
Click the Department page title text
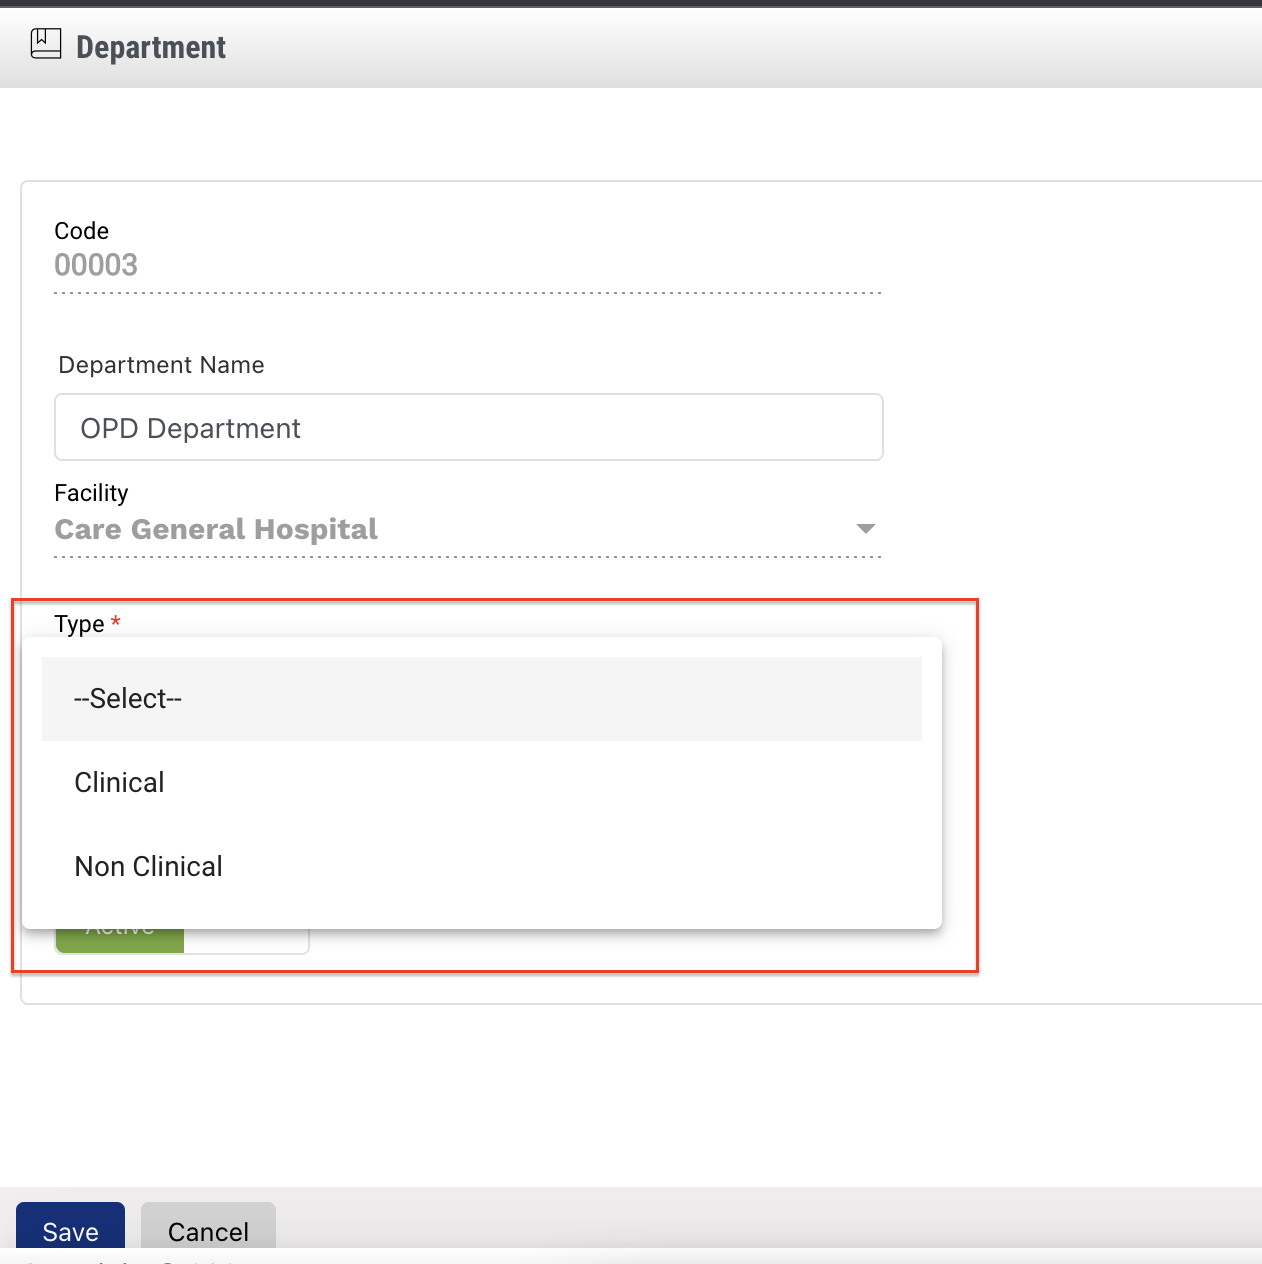[151, 47]
